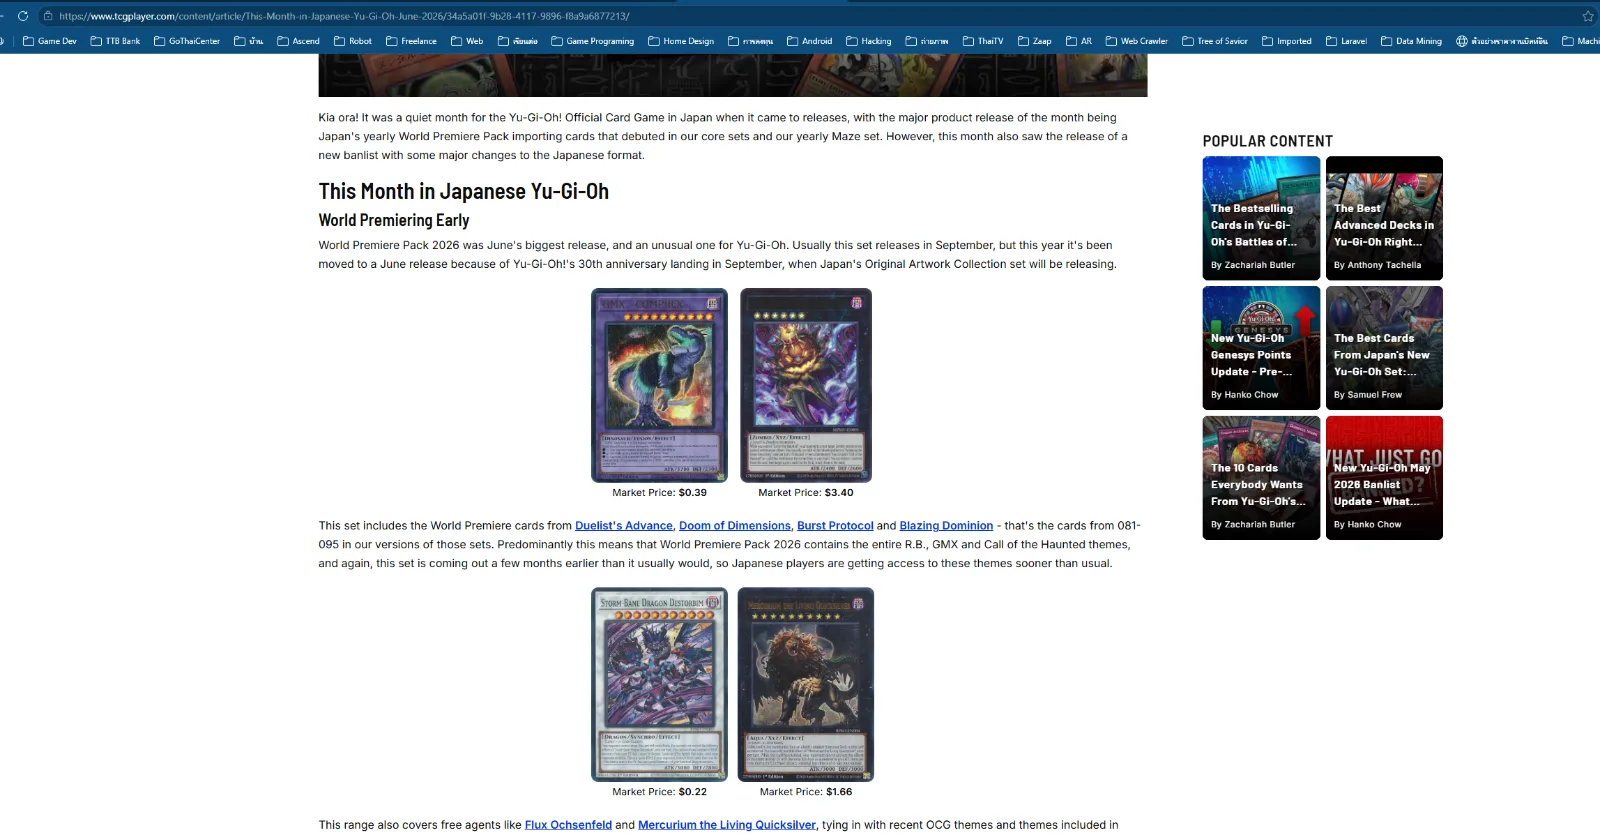Open 'The Bestselling Cards in Yu-Gi-Oh's Battles of...' article
The width and height of the screenshot is (1600, 835).
1261,218
